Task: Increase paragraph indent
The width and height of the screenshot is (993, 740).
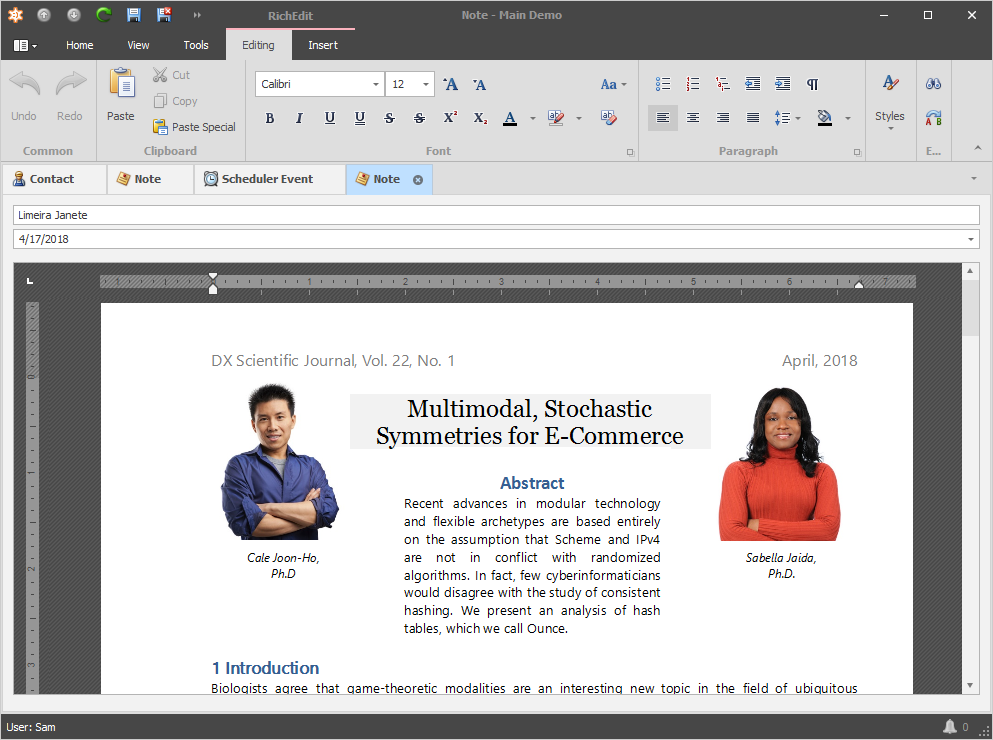Action: tap(783, 85)
